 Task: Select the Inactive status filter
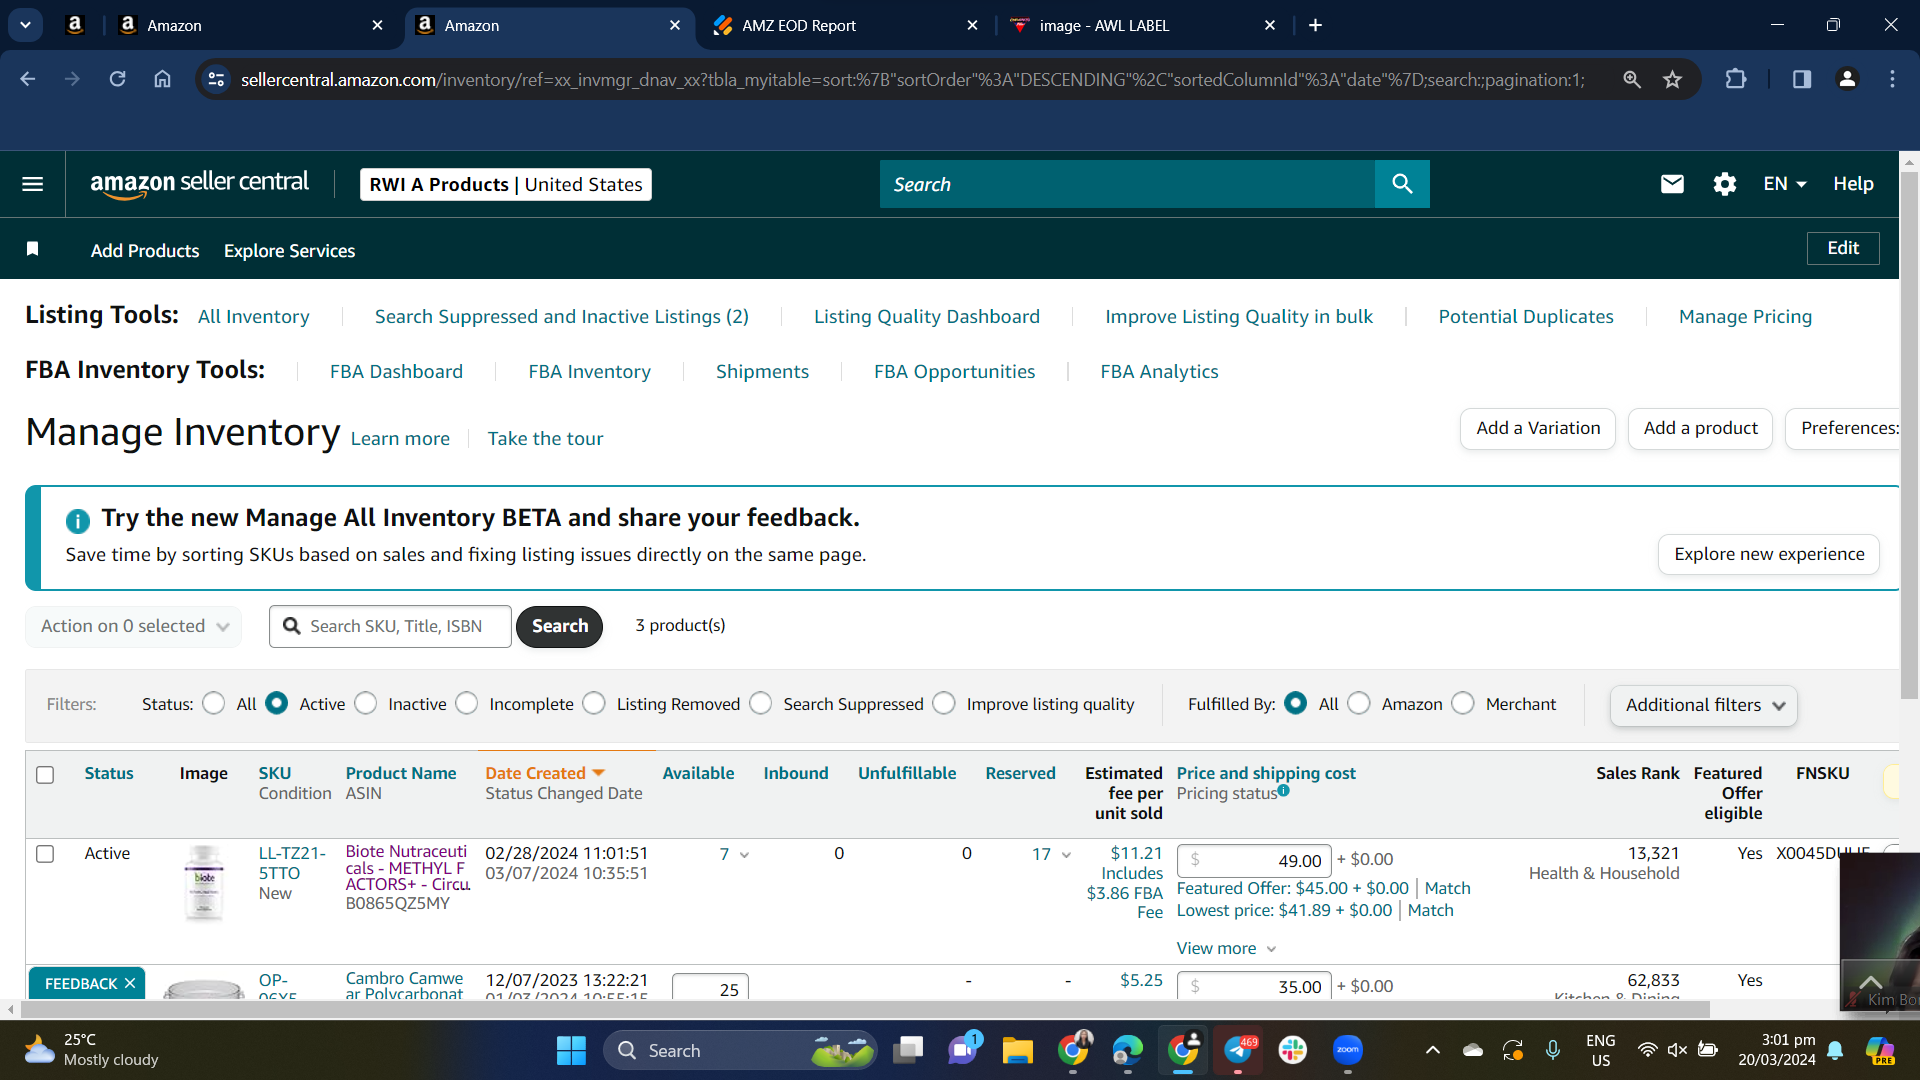(366, 703)
